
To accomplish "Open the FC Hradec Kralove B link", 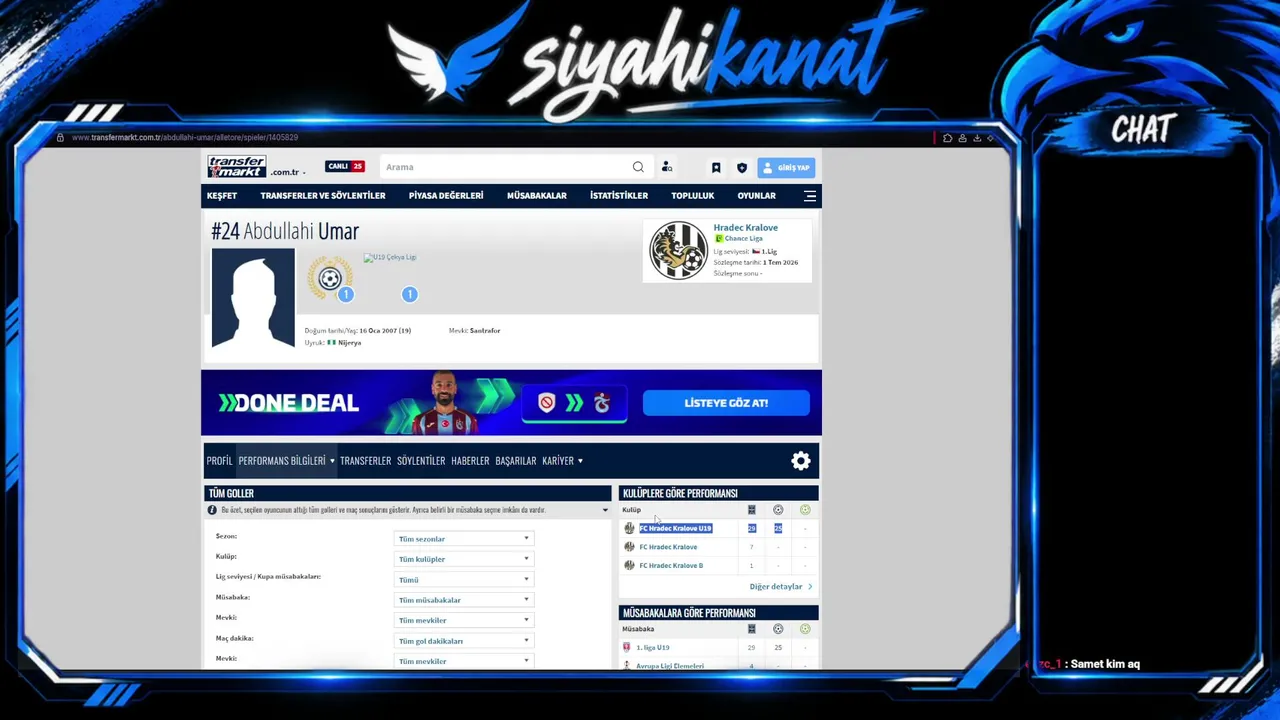I will (671, 566).
